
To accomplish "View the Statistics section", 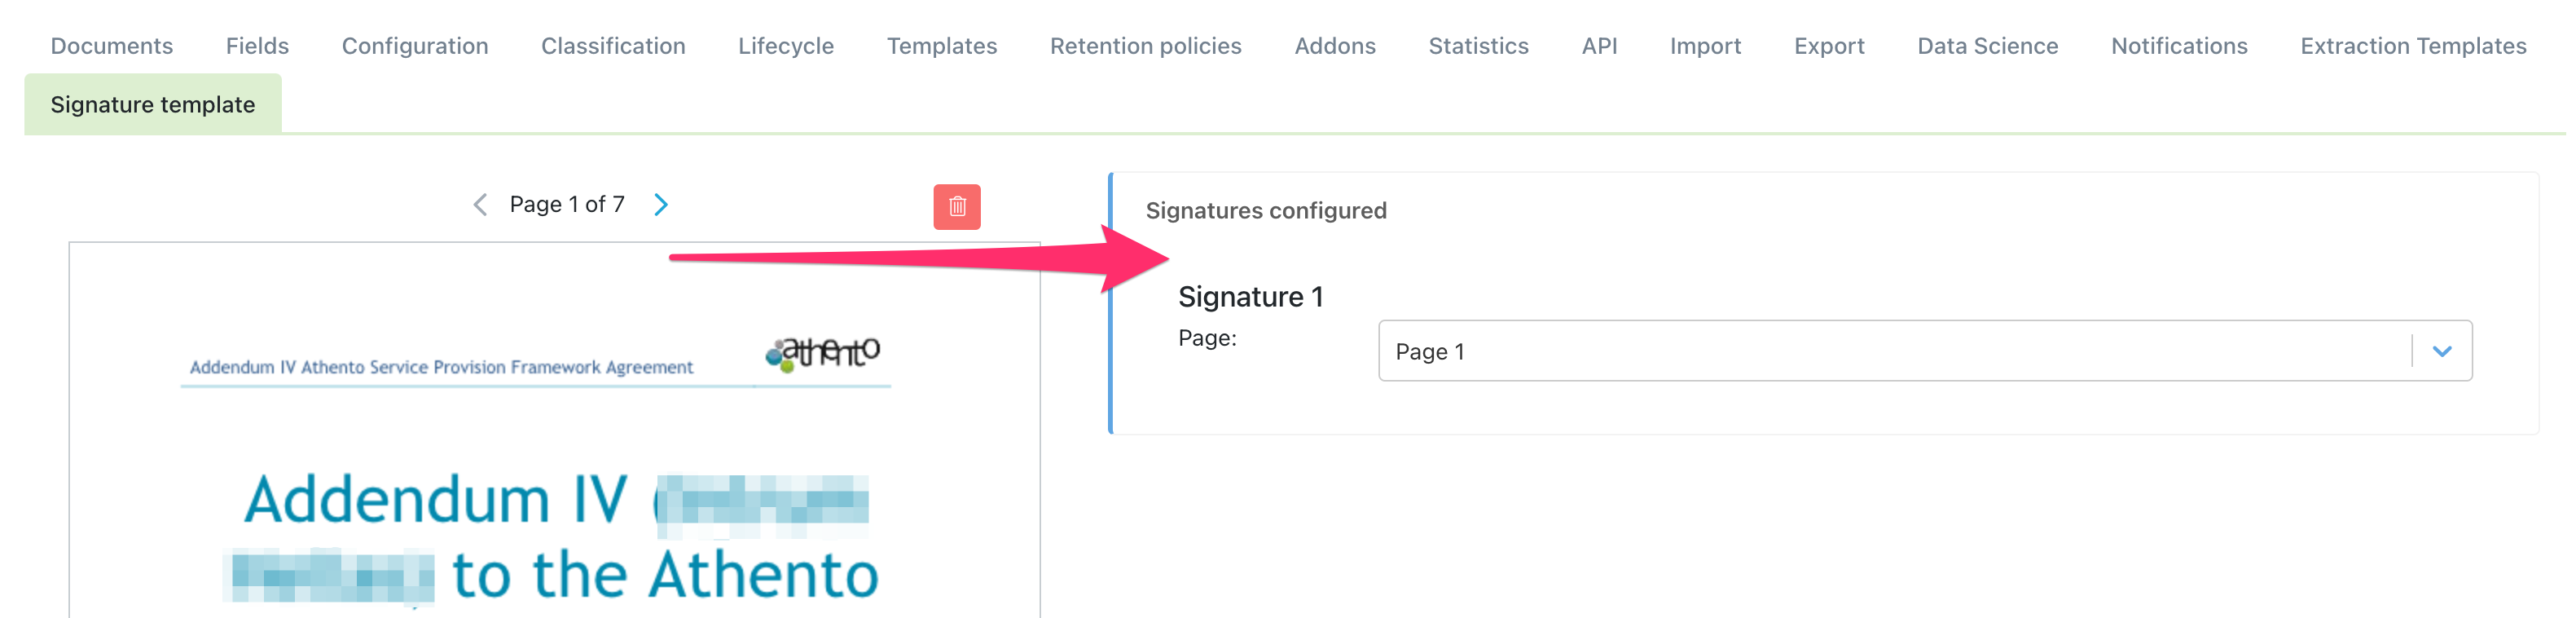I will 1479,45.
